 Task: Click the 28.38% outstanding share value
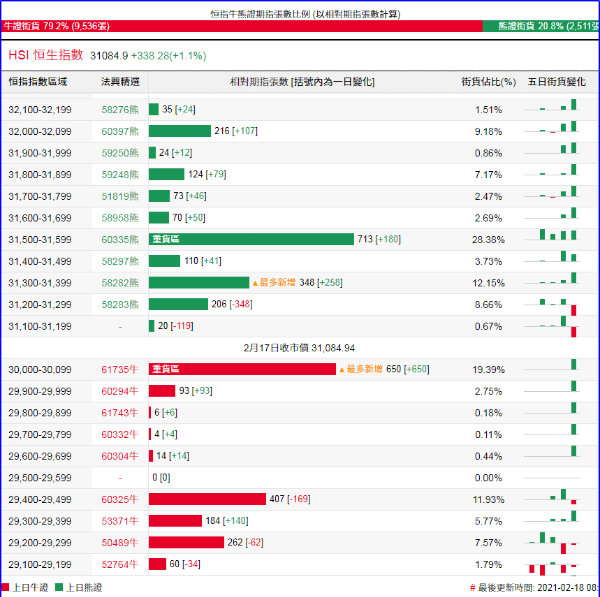click(488, 240)
